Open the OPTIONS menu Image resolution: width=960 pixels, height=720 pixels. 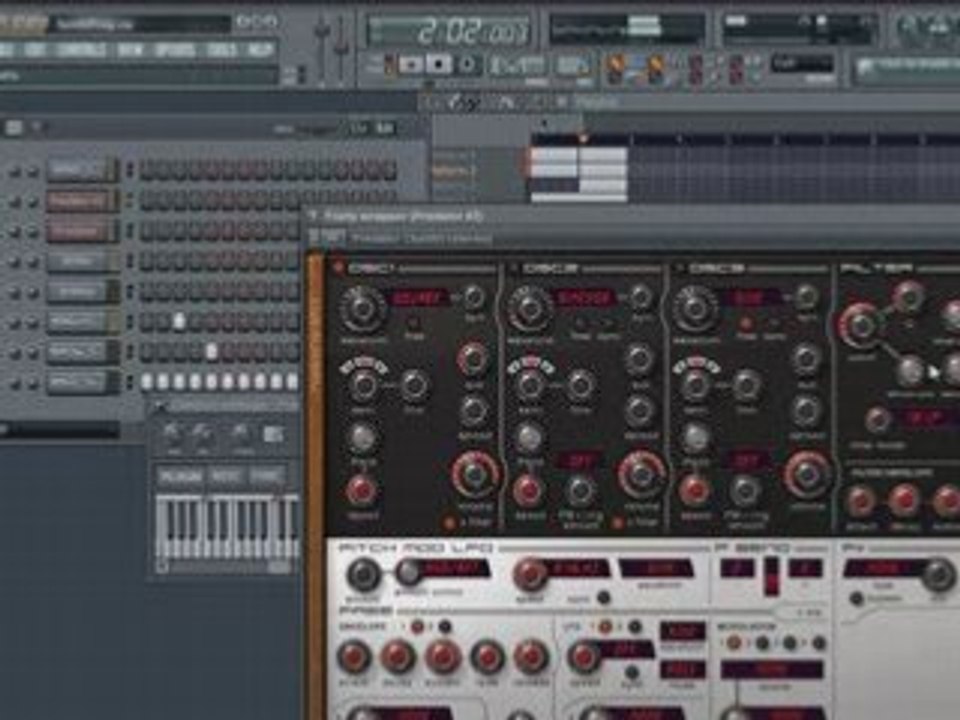click(x=175, y=50)
